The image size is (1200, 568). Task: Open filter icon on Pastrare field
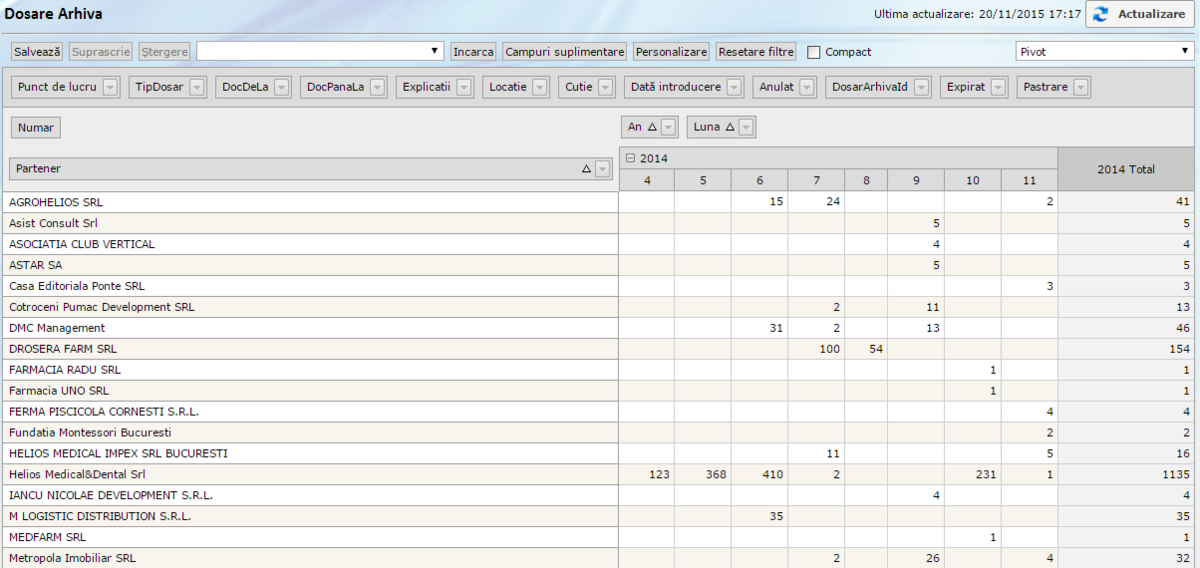tap(1081, 88)
